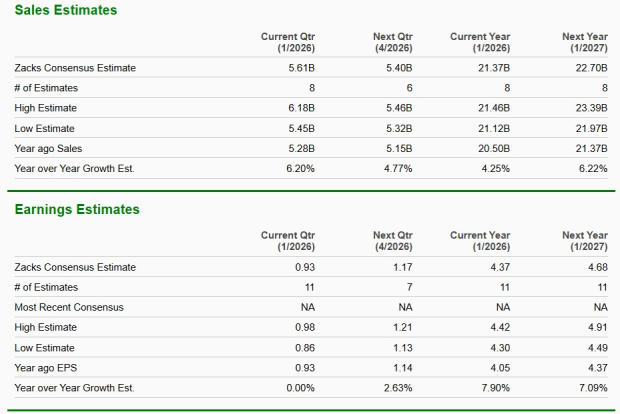Select the Year ago Sales row label
This screenshot has height=414, width=620.
[x=51, y=148]
